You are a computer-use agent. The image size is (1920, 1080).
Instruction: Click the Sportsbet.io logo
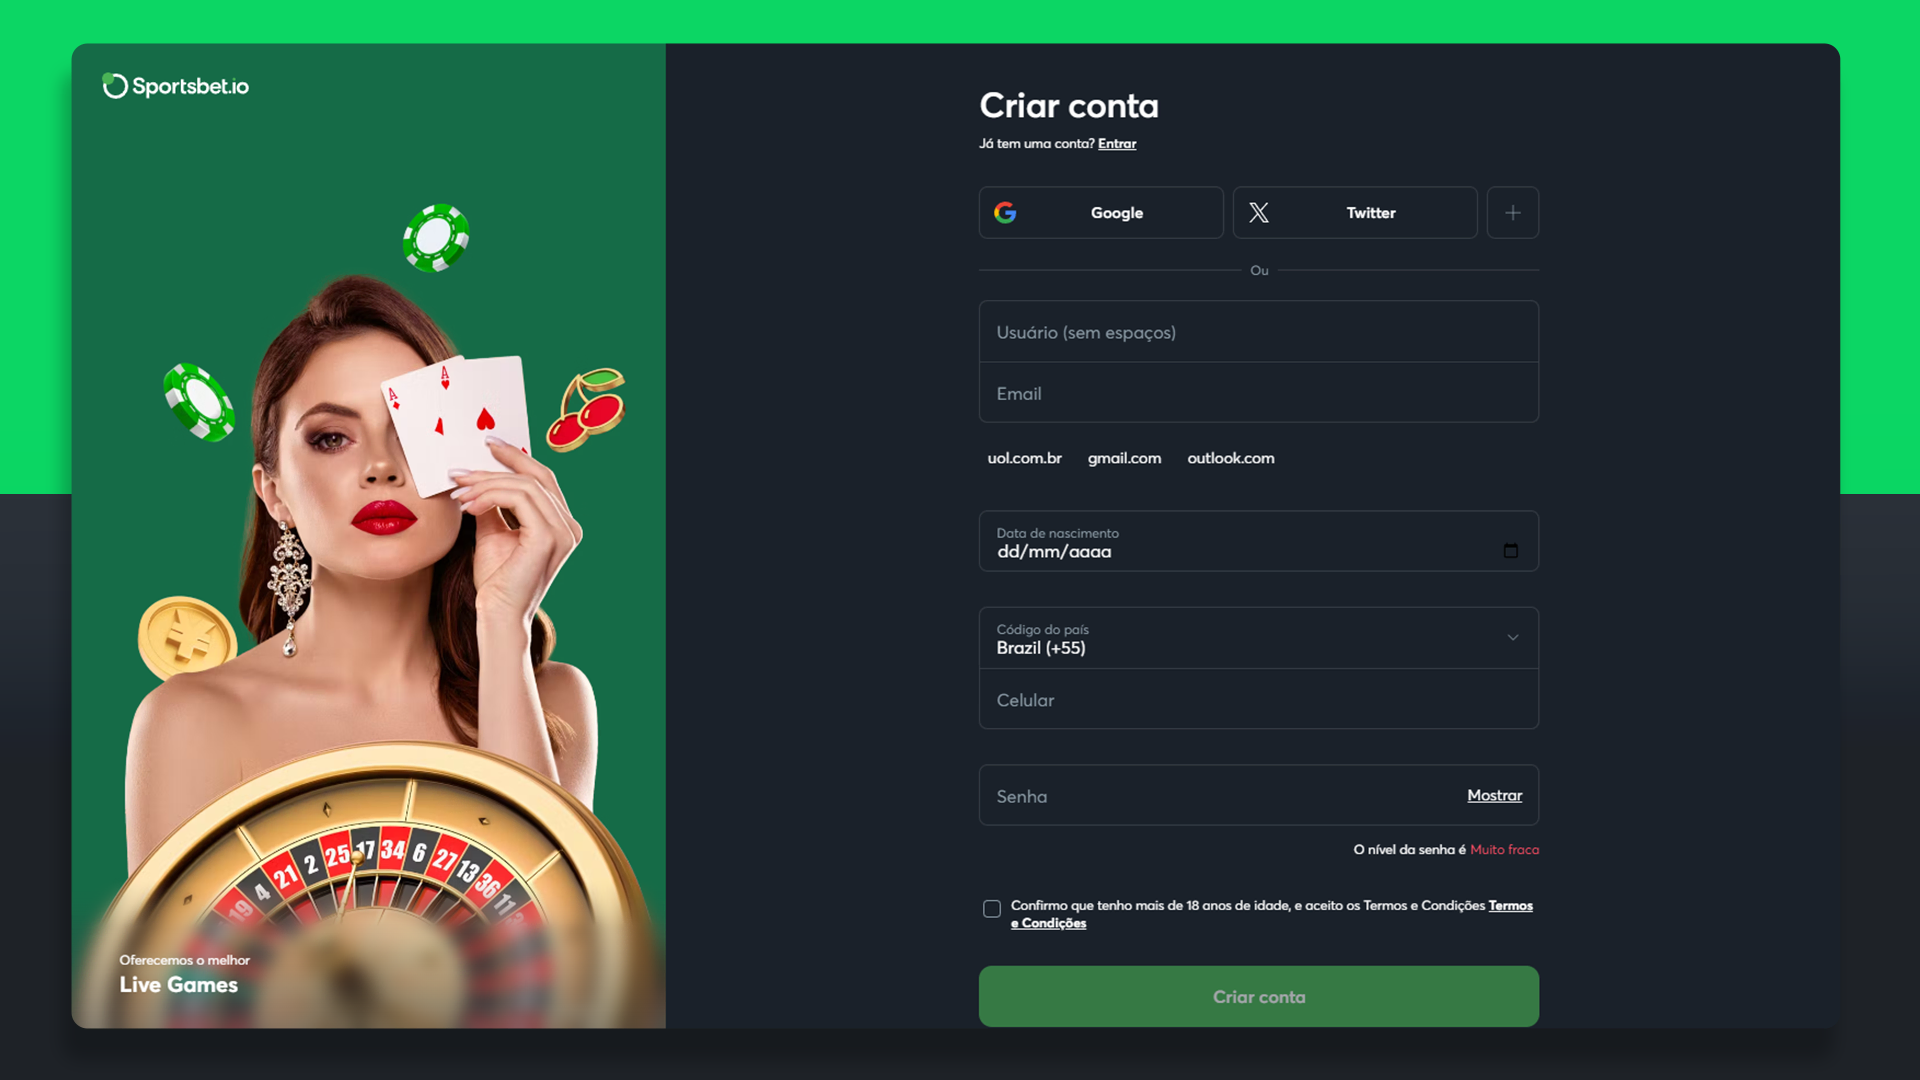point(176,86)
